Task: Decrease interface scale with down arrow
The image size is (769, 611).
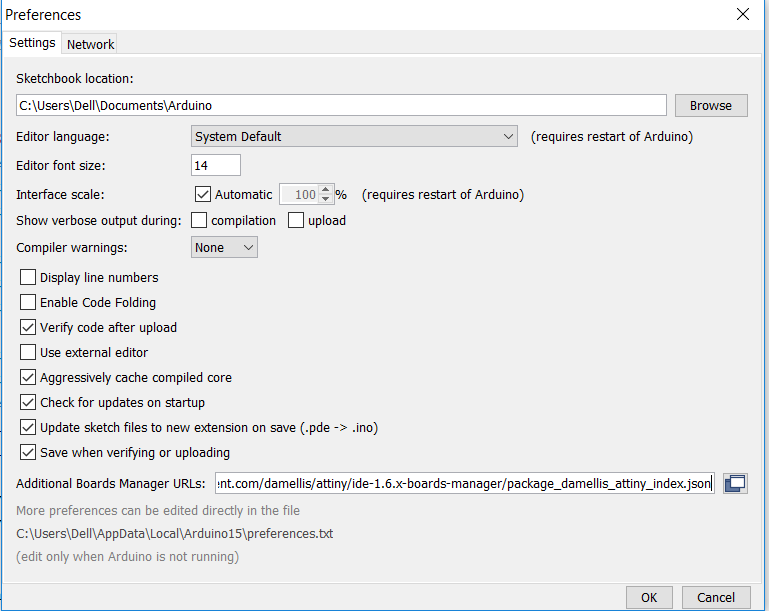Action: point(326,199)
